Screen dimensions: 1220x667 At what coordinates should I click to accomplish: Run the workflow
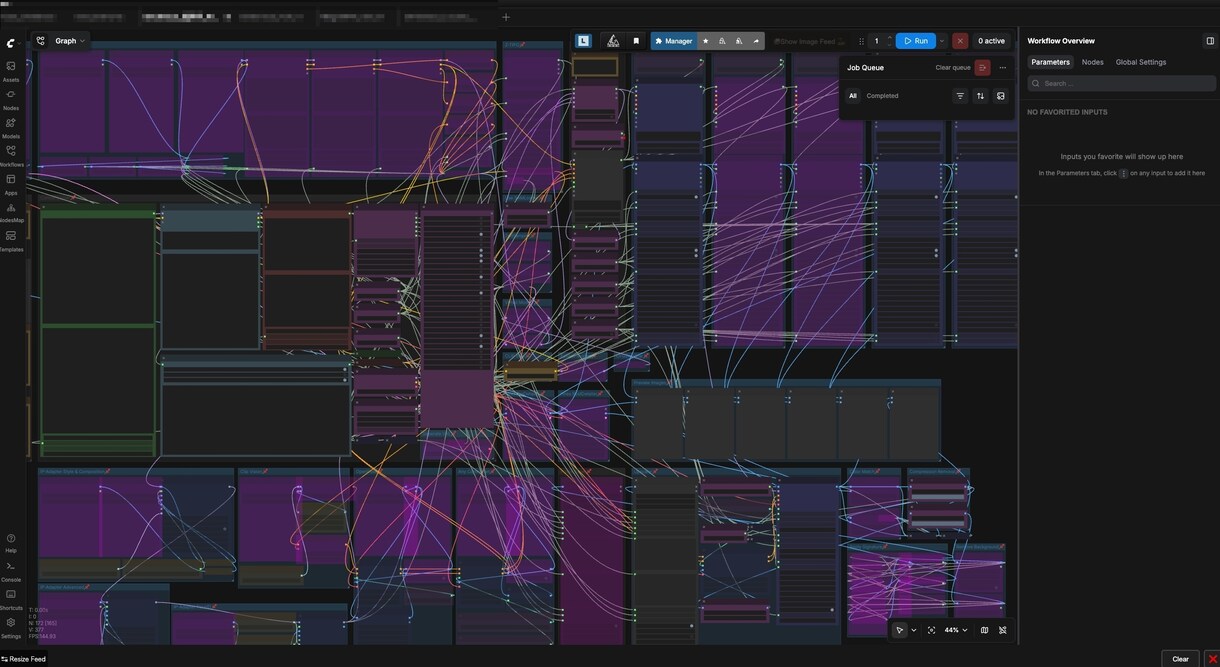(x=915, y=41)
